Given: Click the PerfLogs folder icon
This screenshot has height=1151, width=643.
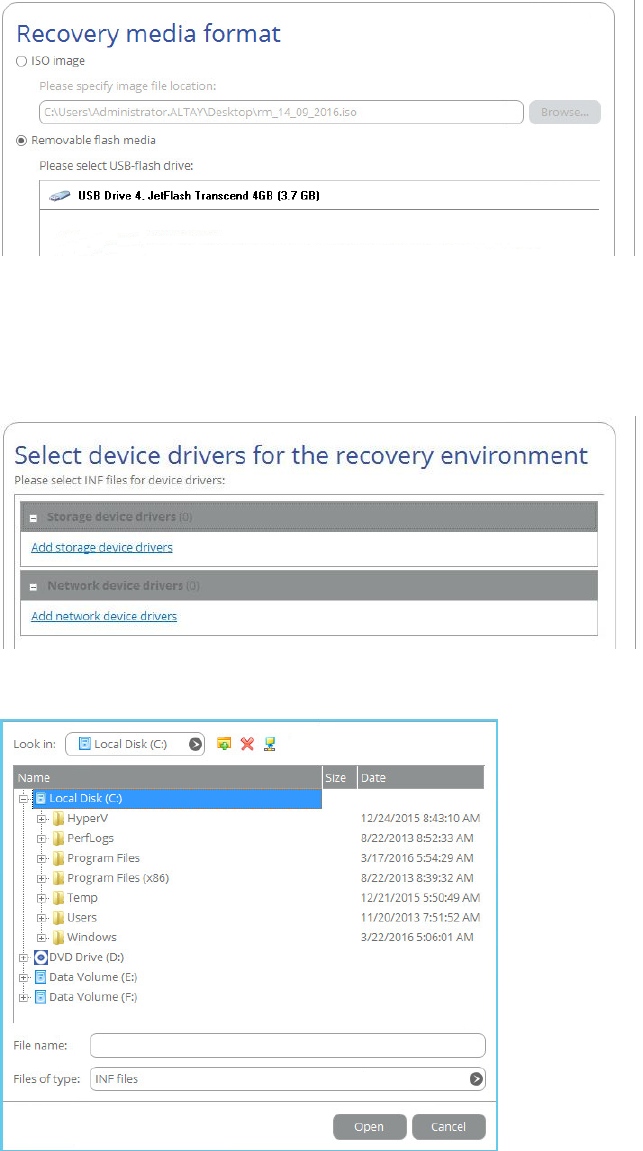Looking at the screenshot, I should coord(58,838).
